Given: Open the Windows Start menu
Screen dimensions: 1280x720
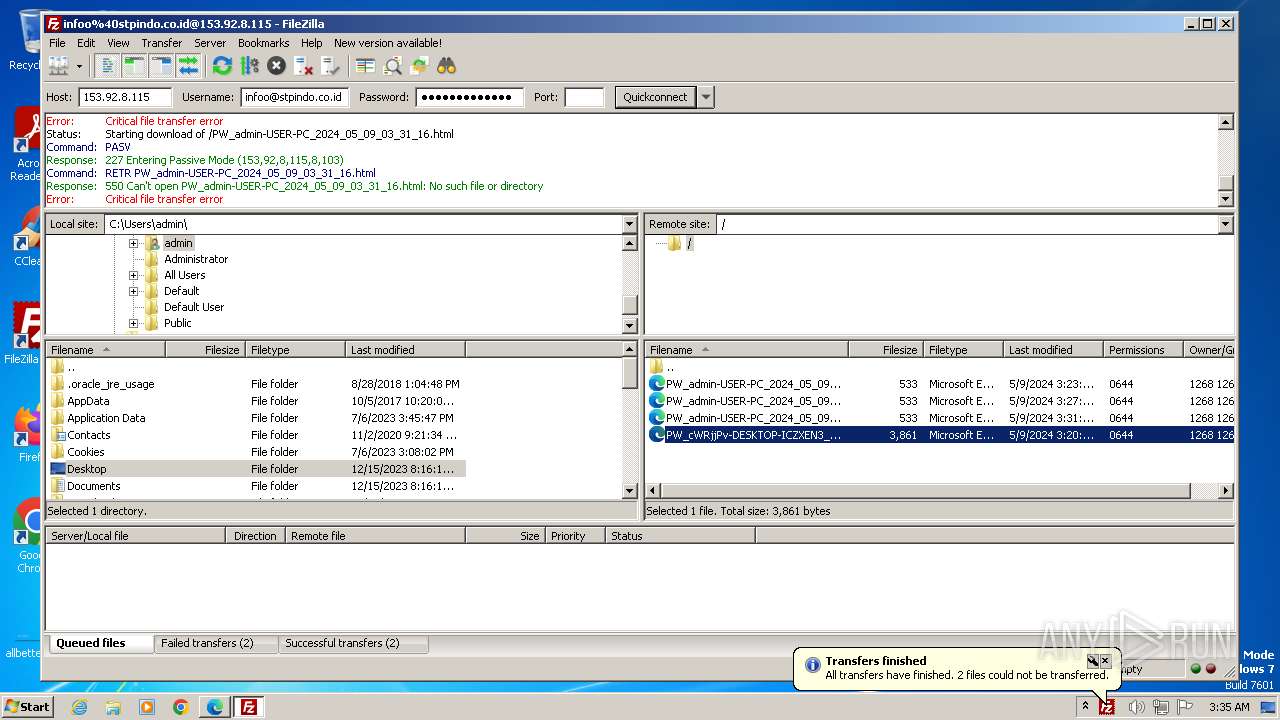Looking at the screenshot, I should tap(27, 707).
